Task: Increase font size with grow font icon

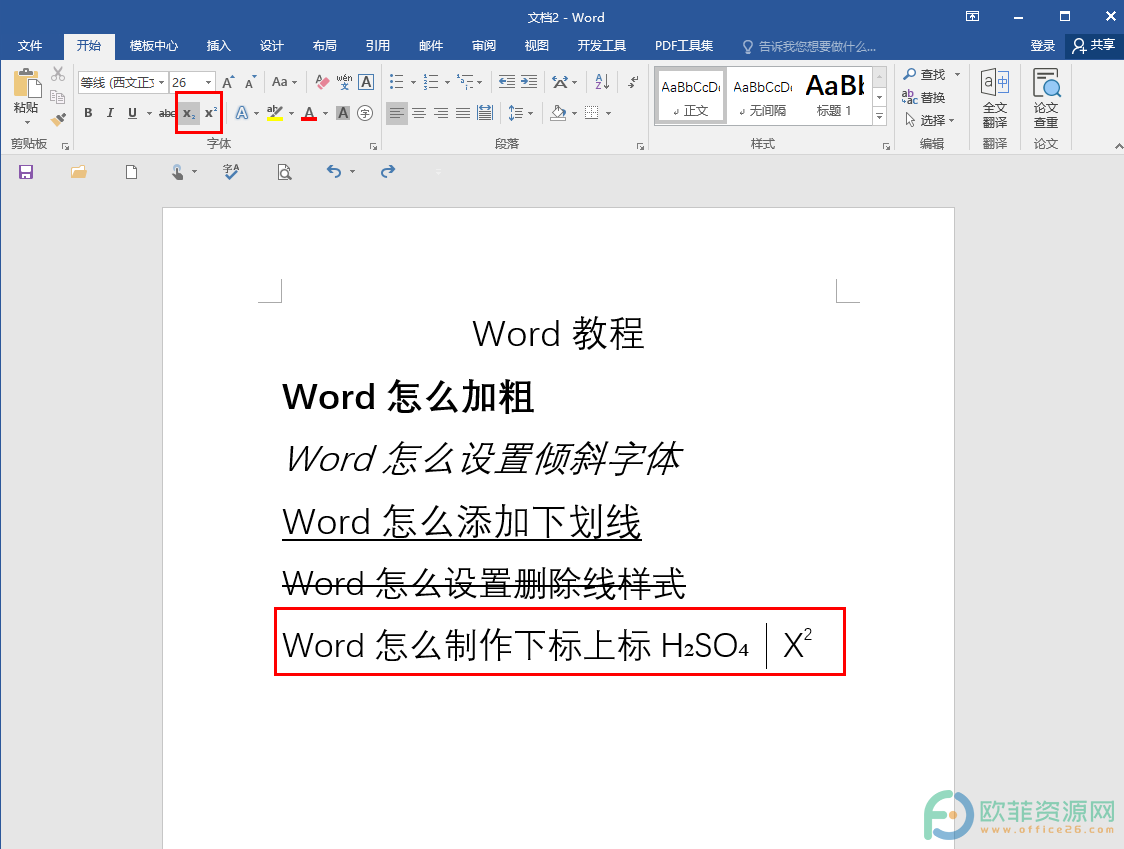Action: click(x=228, y=82)
